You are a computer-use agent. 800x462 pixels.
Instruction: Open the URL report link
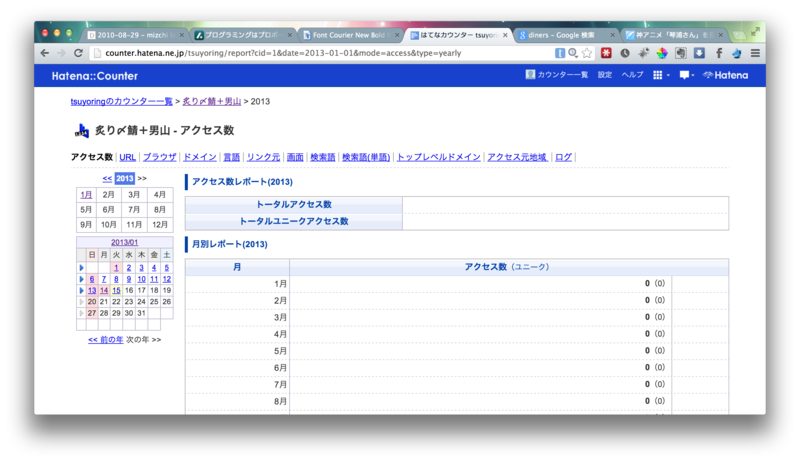(x=128, y=157)
